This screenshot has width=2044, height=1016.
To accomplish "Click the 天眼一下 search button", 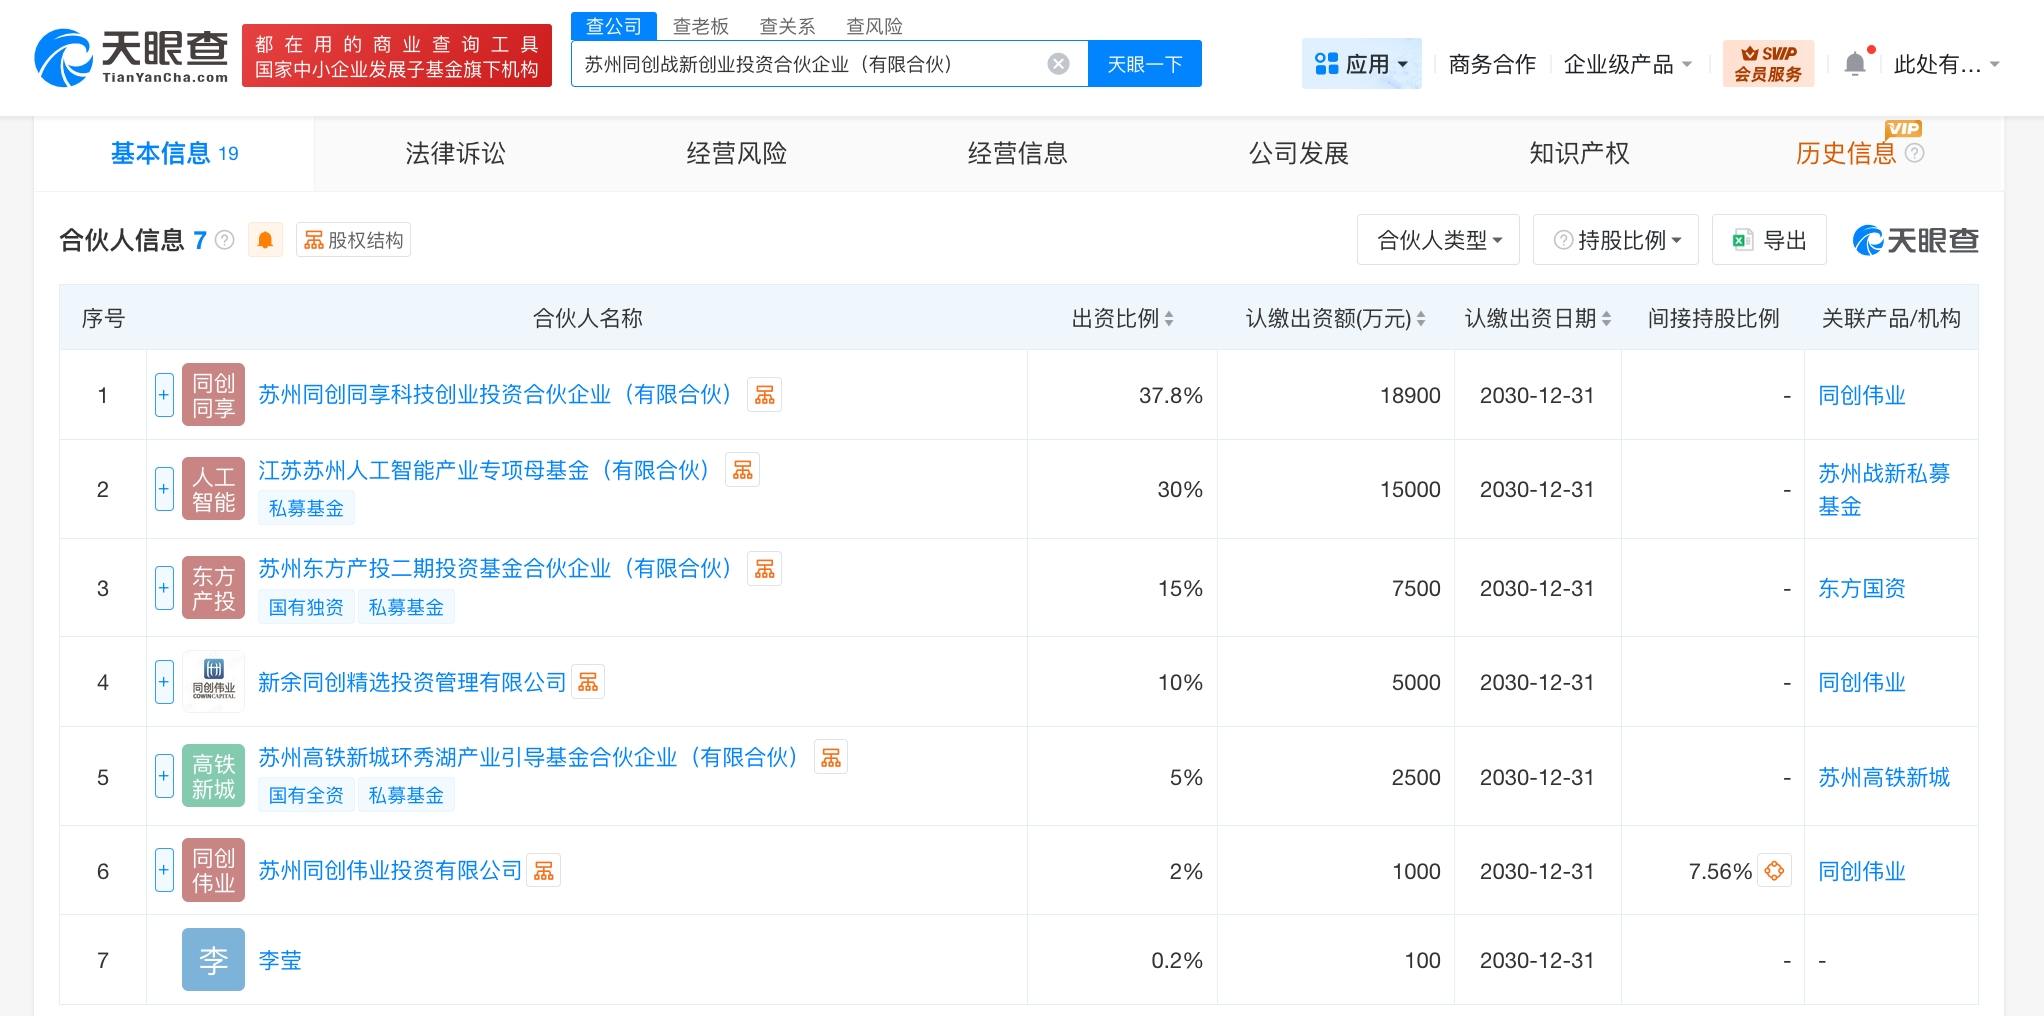I will 1145,64.
